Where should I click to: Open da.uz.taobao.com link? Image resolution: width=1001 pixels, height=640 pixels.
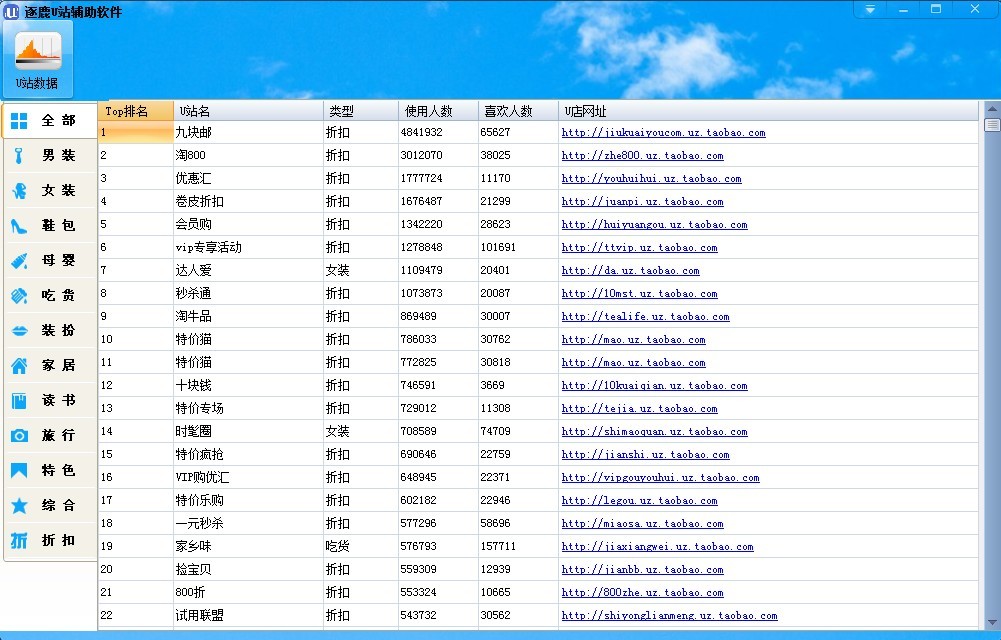pos(631,271)
